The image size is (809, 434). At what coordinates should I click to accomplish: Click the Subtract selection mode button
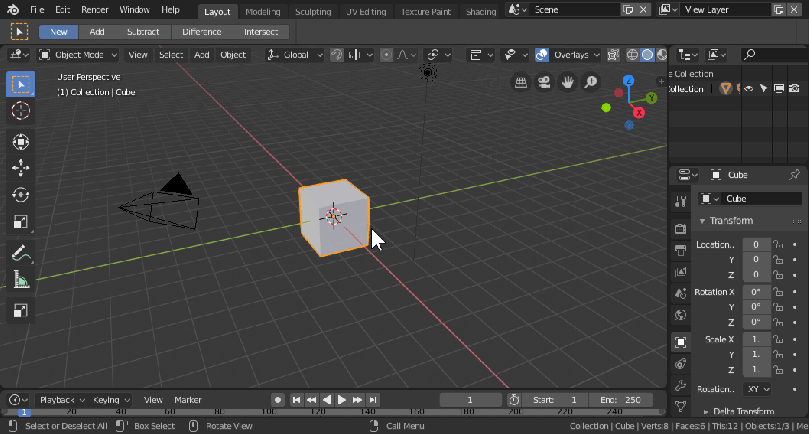click(x=142, y=31)
